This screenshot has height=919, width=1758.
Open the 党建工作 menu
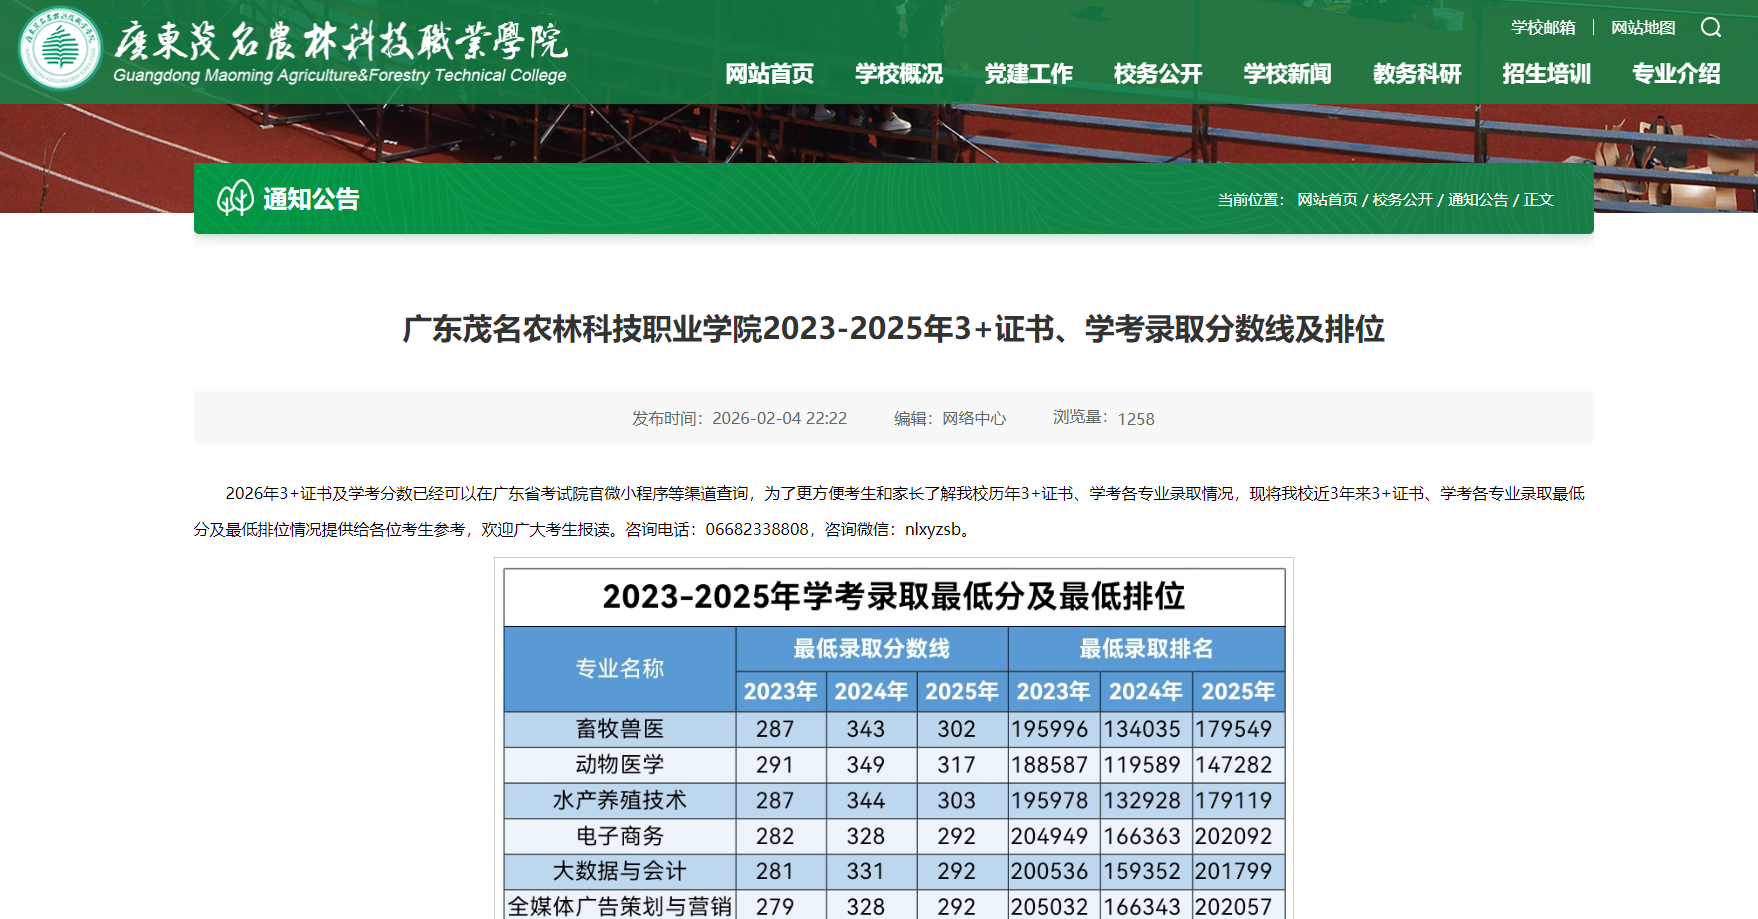tap(1028, 73)
